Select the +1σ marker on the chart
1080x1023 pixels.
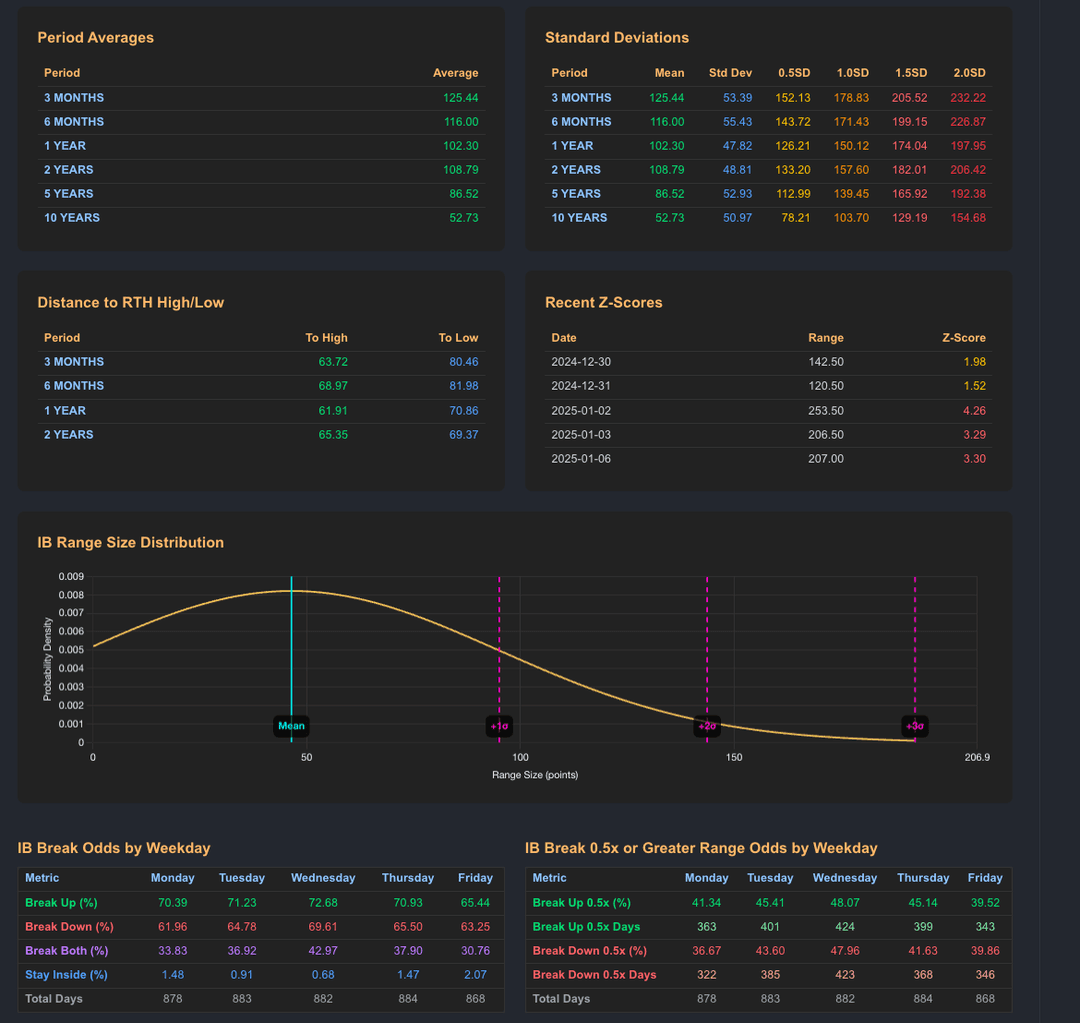499,725
